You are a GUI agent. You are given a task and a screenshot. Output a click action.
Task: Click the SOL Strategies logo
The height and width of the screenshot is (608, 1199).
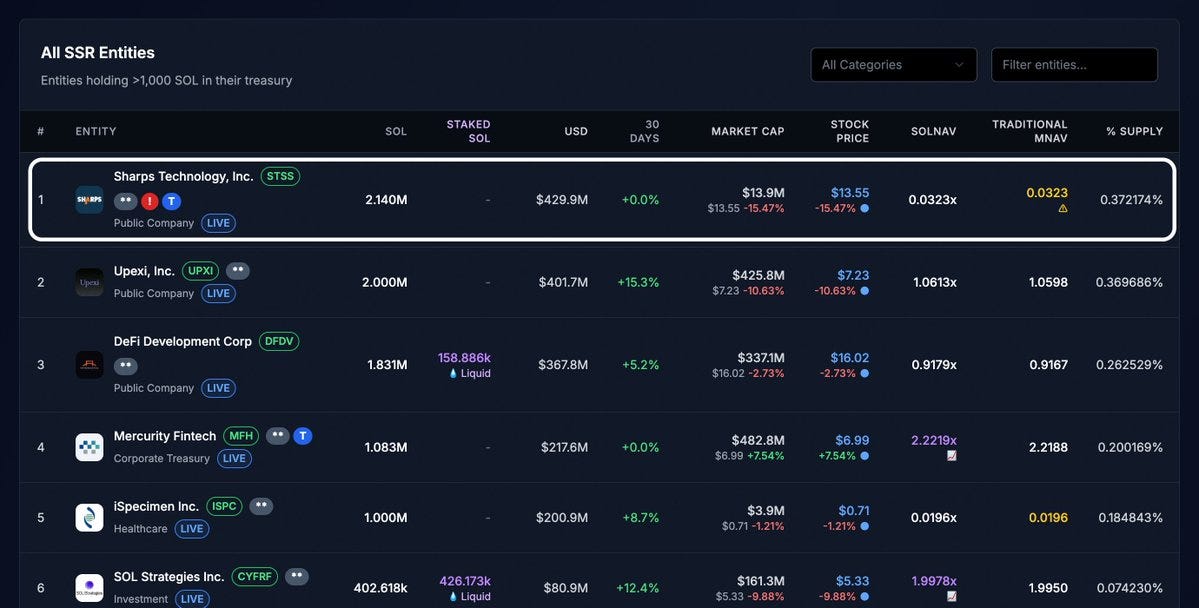click(x=89, y=588)
